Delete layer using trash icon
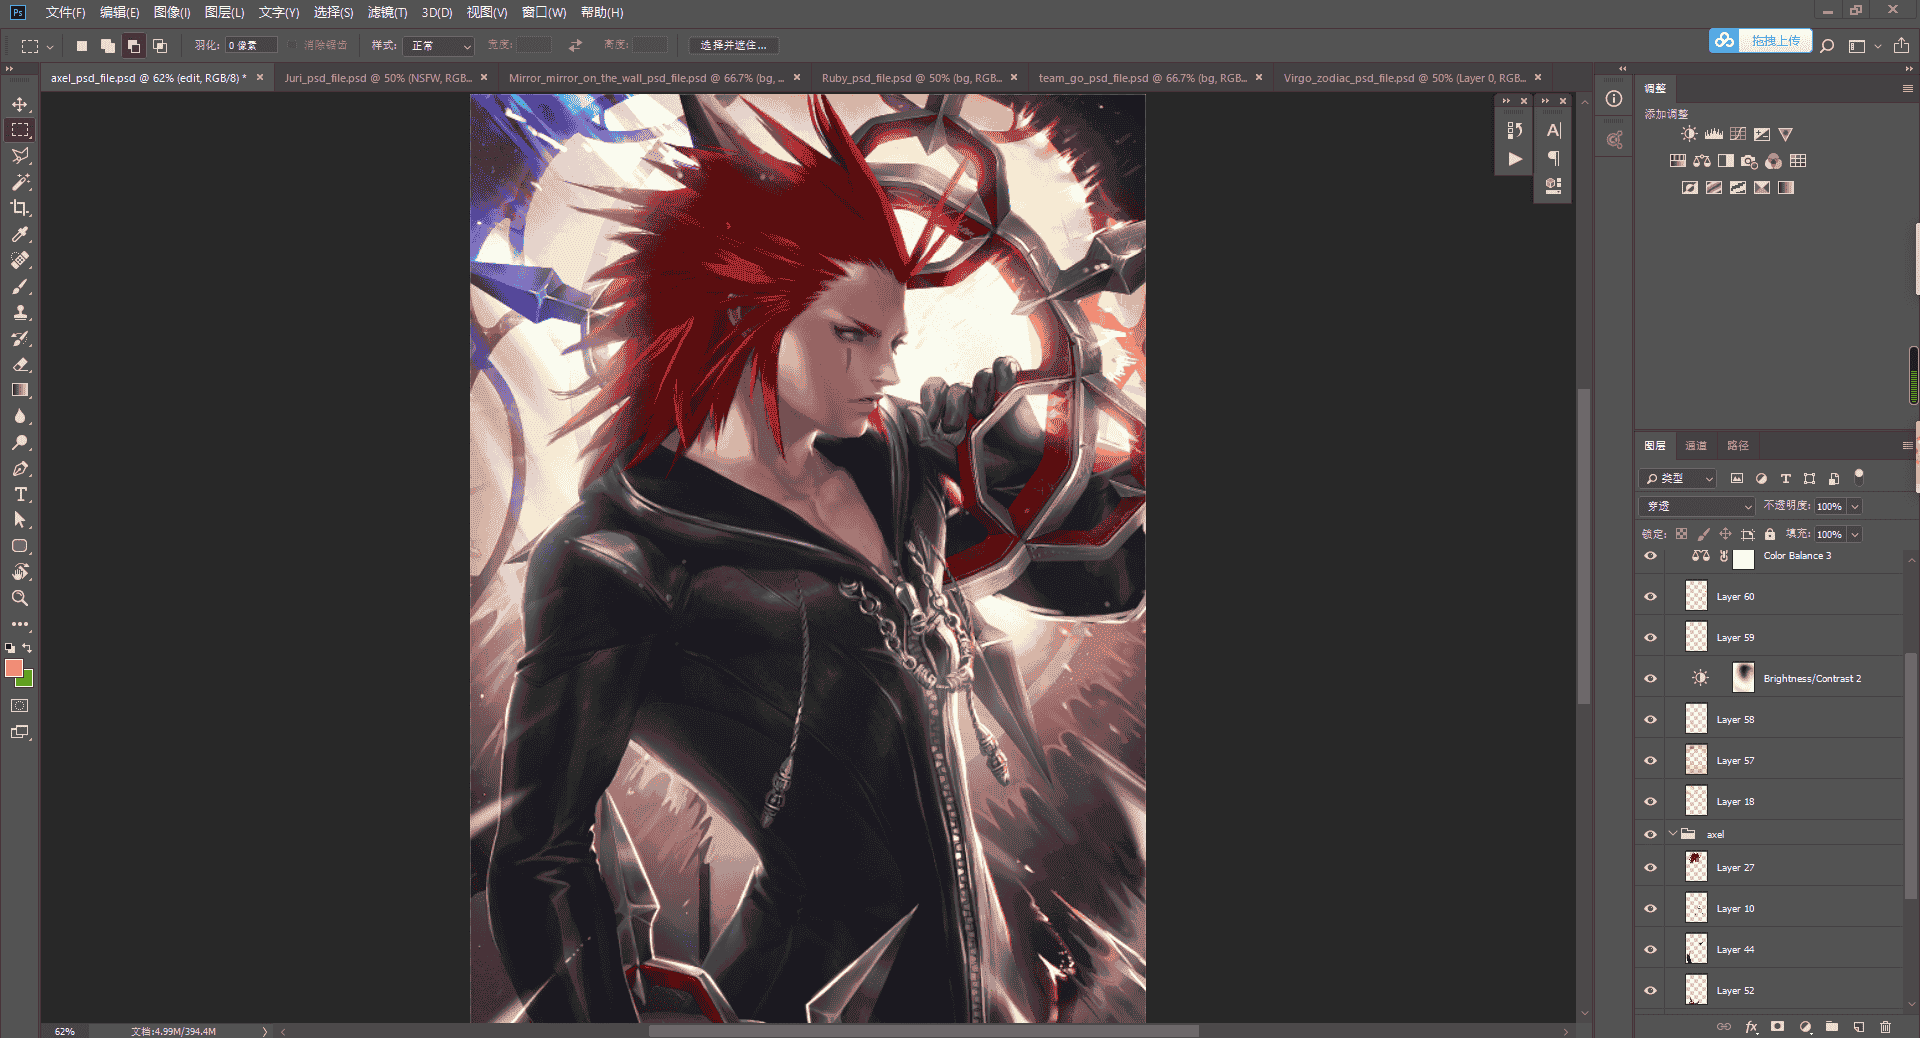Screen dimensions: 1920x1038 1885,1027
